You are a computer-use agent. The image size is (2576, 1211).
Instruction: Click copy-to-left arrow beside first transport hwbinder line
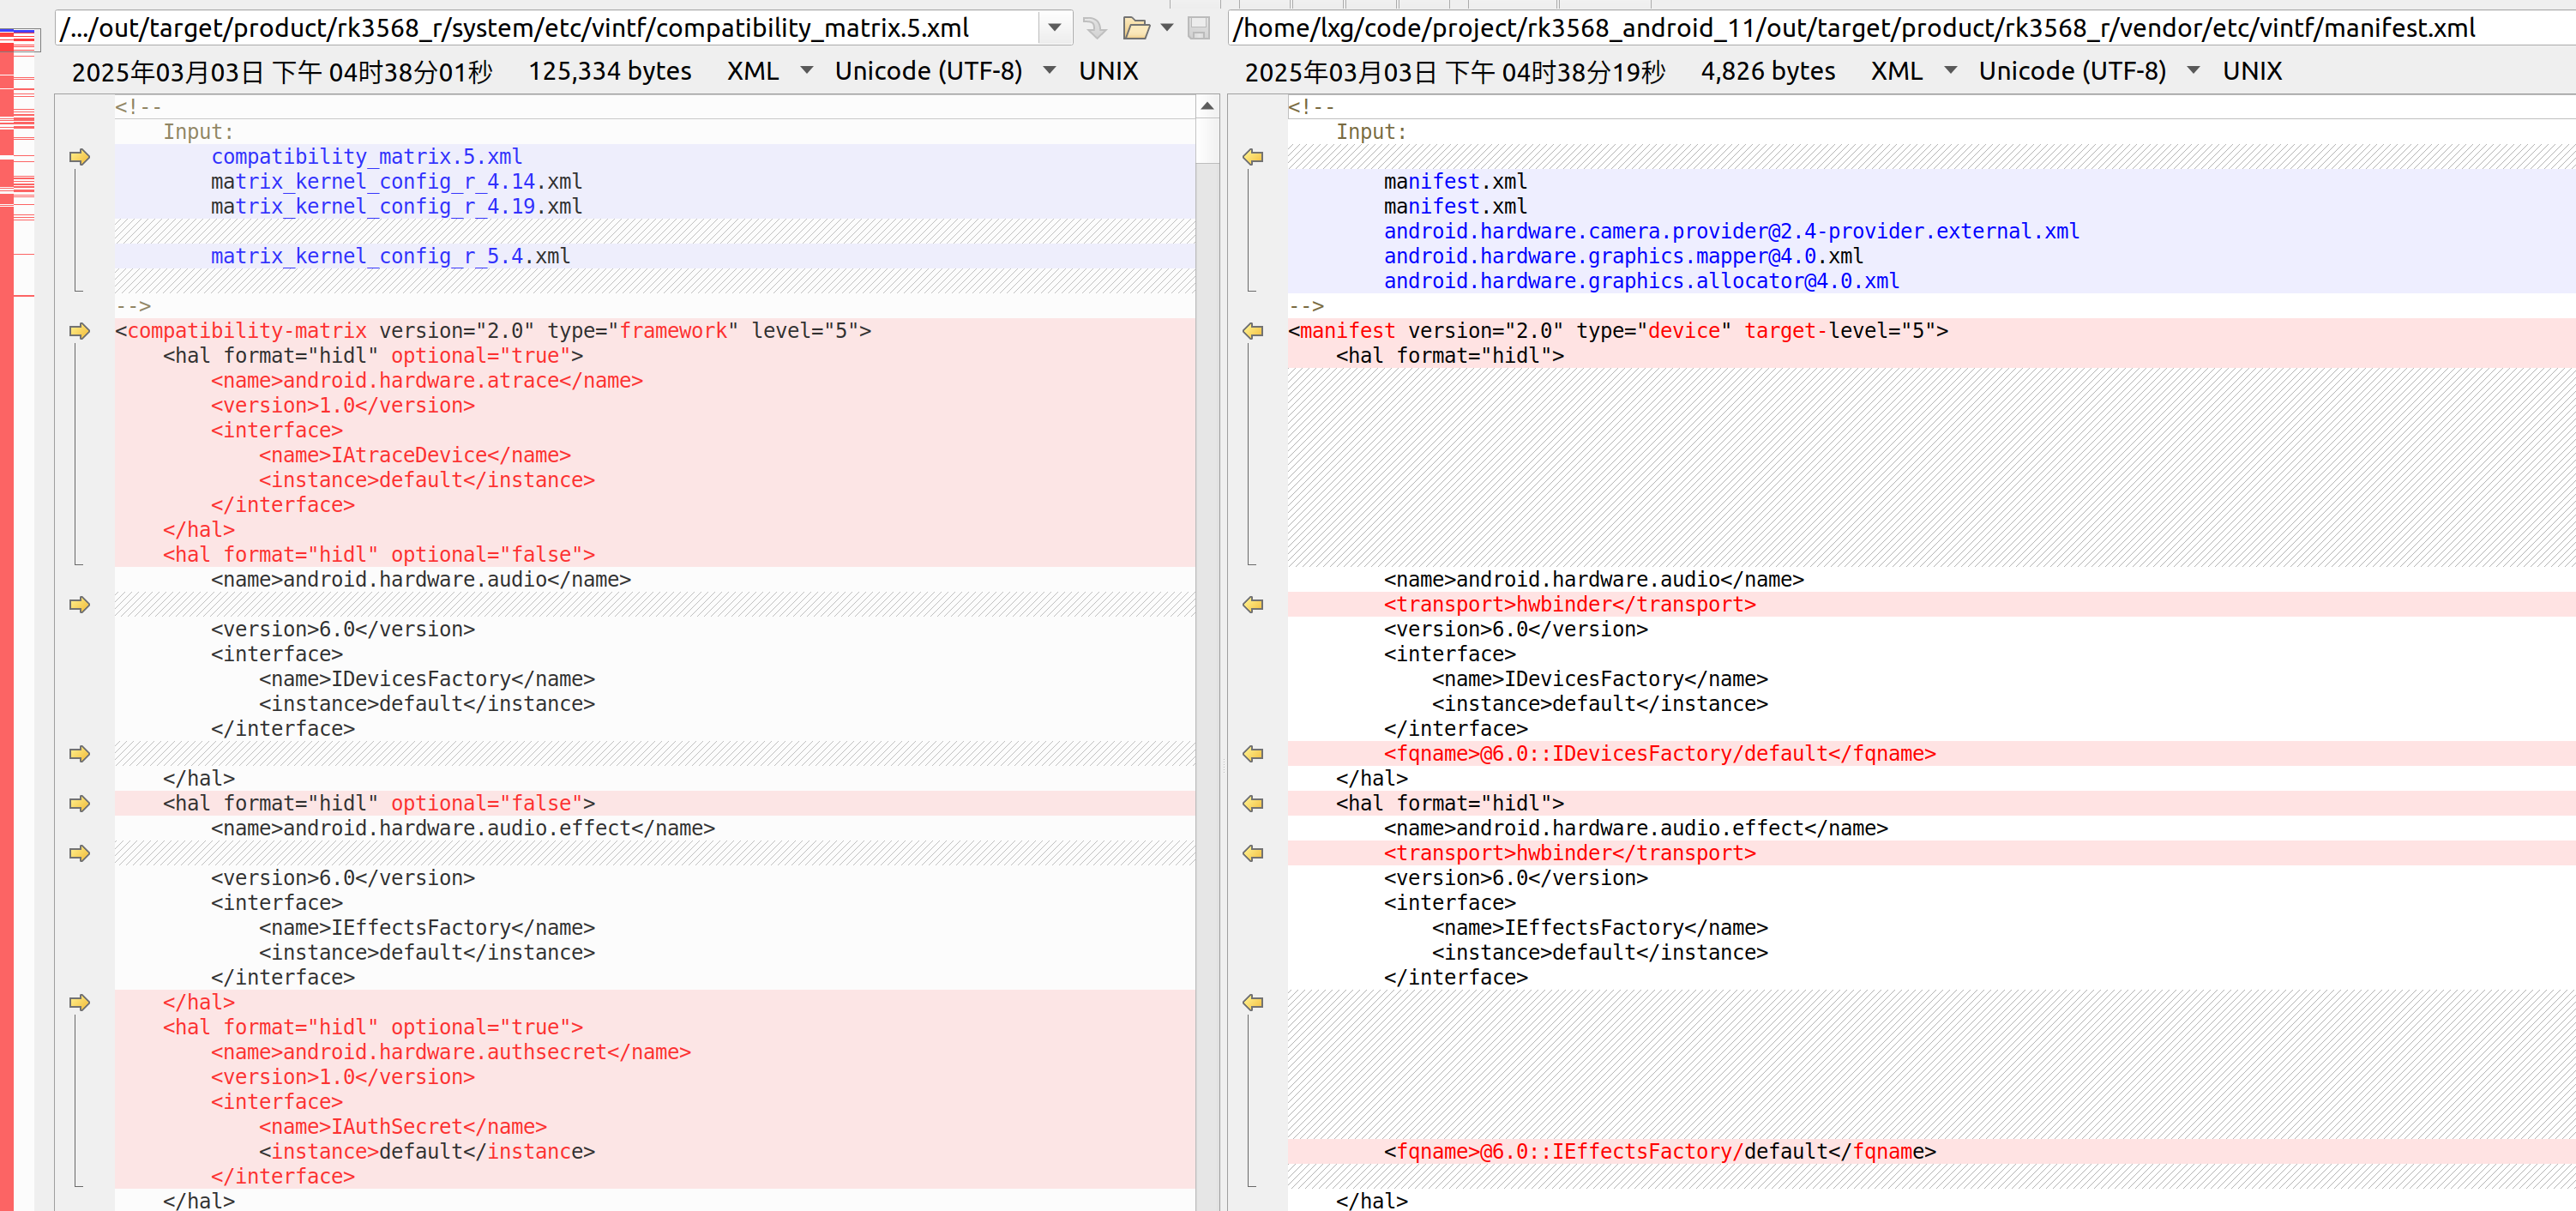(x=1253, y=604)
